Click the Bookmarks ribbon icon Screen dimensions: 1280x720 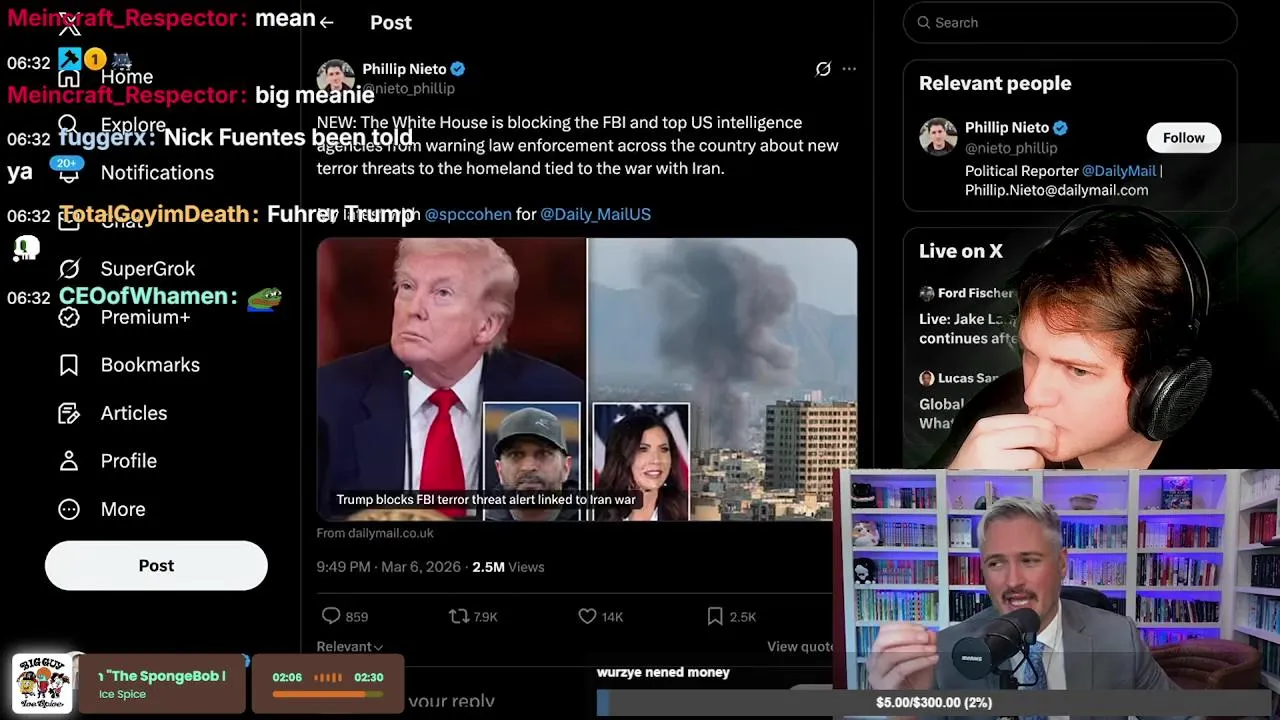[69, 365]
